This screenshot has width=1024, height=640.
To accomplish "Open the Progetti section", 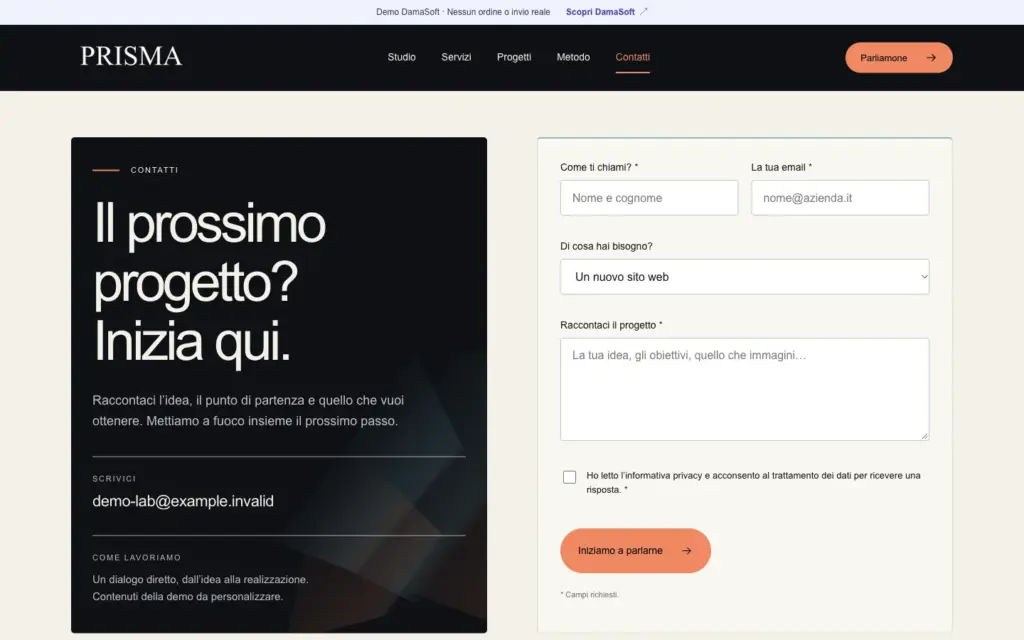I will tap(513, 57).
